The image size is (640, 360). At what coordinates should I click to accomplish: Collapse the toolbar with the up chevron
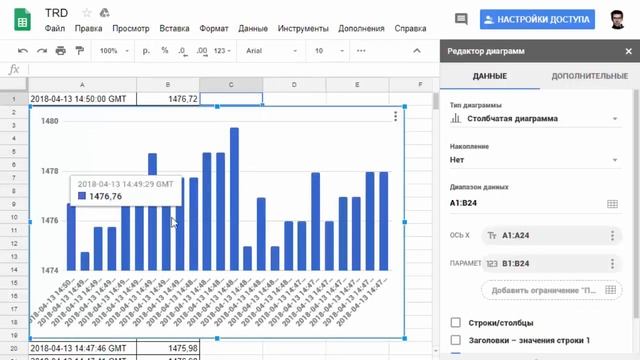[417, 51]
